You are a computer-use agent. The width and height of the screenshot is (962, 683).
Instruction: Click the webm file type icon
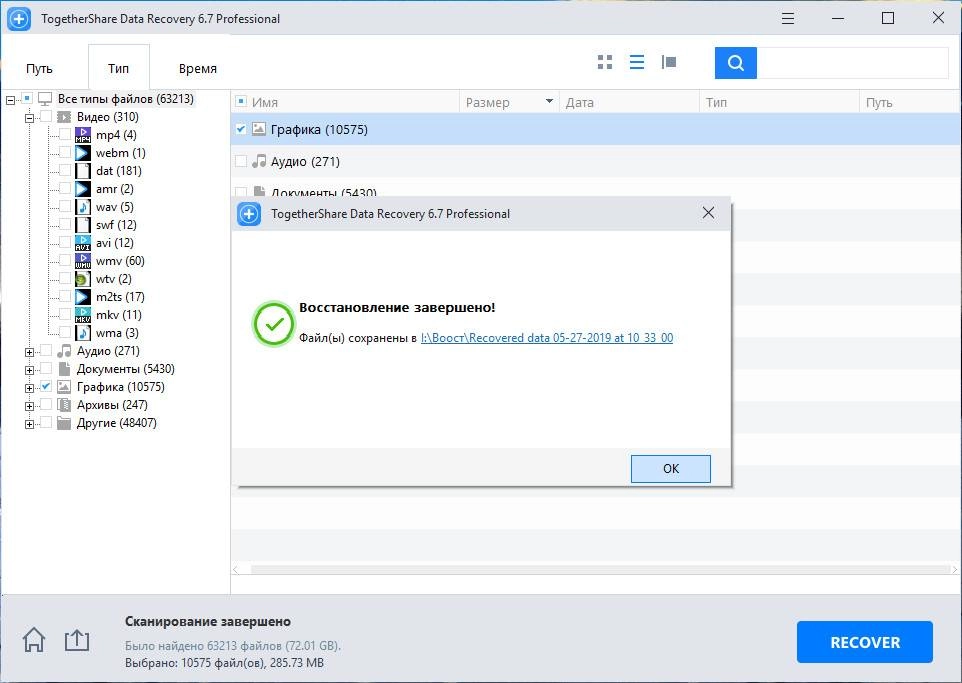point(83,153)
